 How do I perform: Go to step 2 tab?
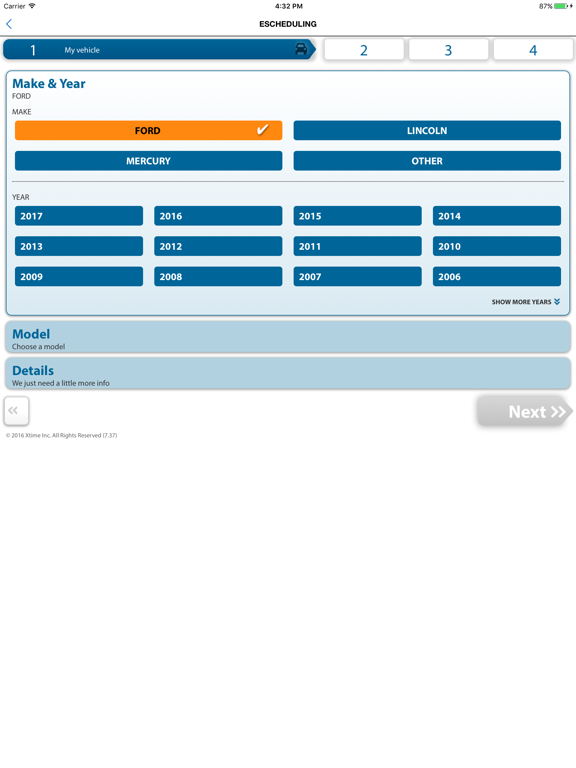(364, 49)
